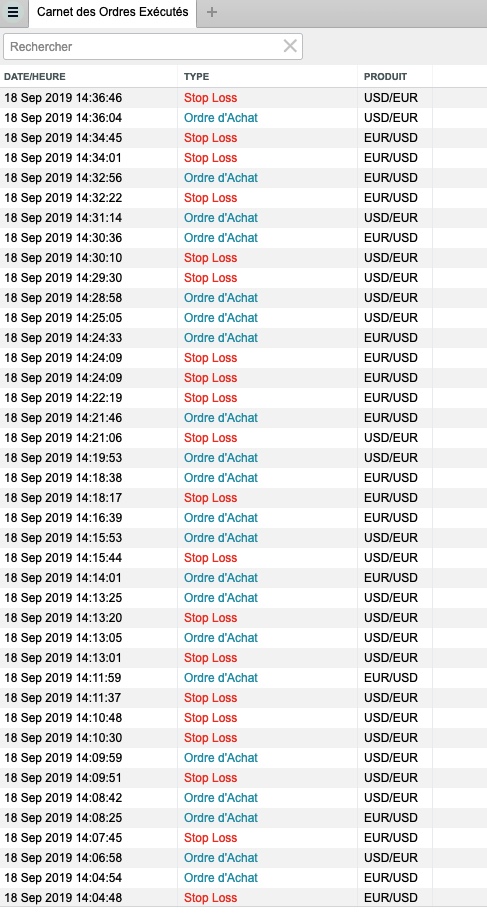Viewport: 487px width, 913px height.
Task: Select the last Stop Loss at 14:04:48
Action: click(210, 898)
